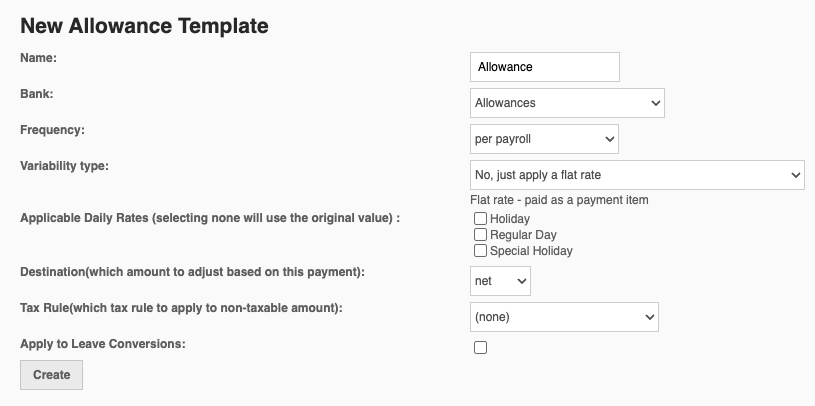Select the Frequency: label text
Viewport: 815px width, 406px height.
(52, 130)
